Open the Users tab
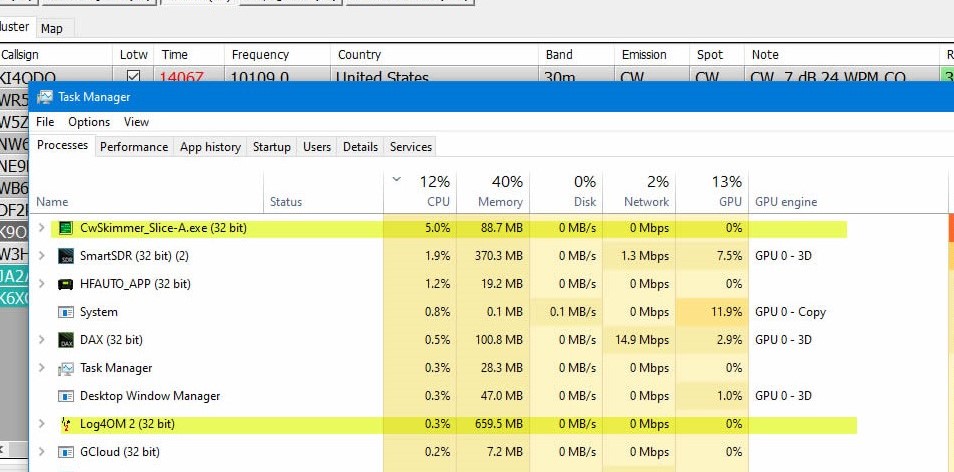This screenshot has height=472, width=954. (317, 147)
